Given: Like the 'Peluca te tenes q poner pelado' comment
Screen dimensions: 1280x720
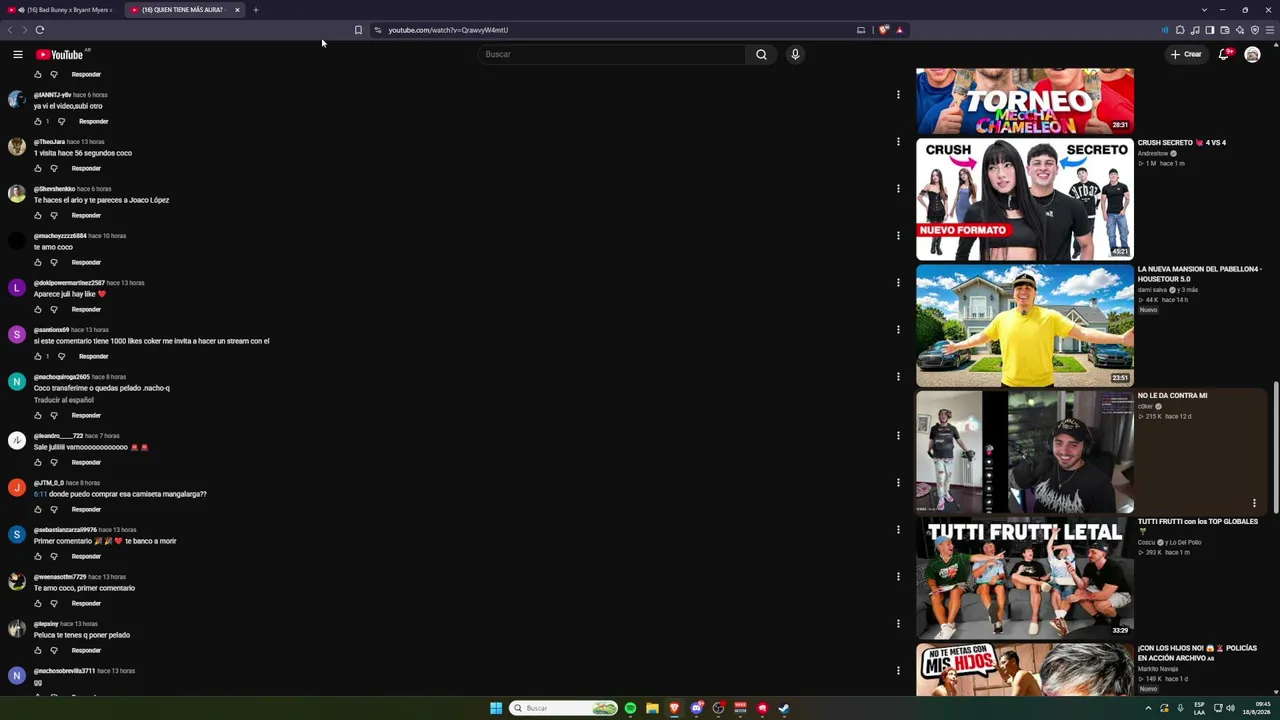Looking at the screenshot, I should (38, 650).
